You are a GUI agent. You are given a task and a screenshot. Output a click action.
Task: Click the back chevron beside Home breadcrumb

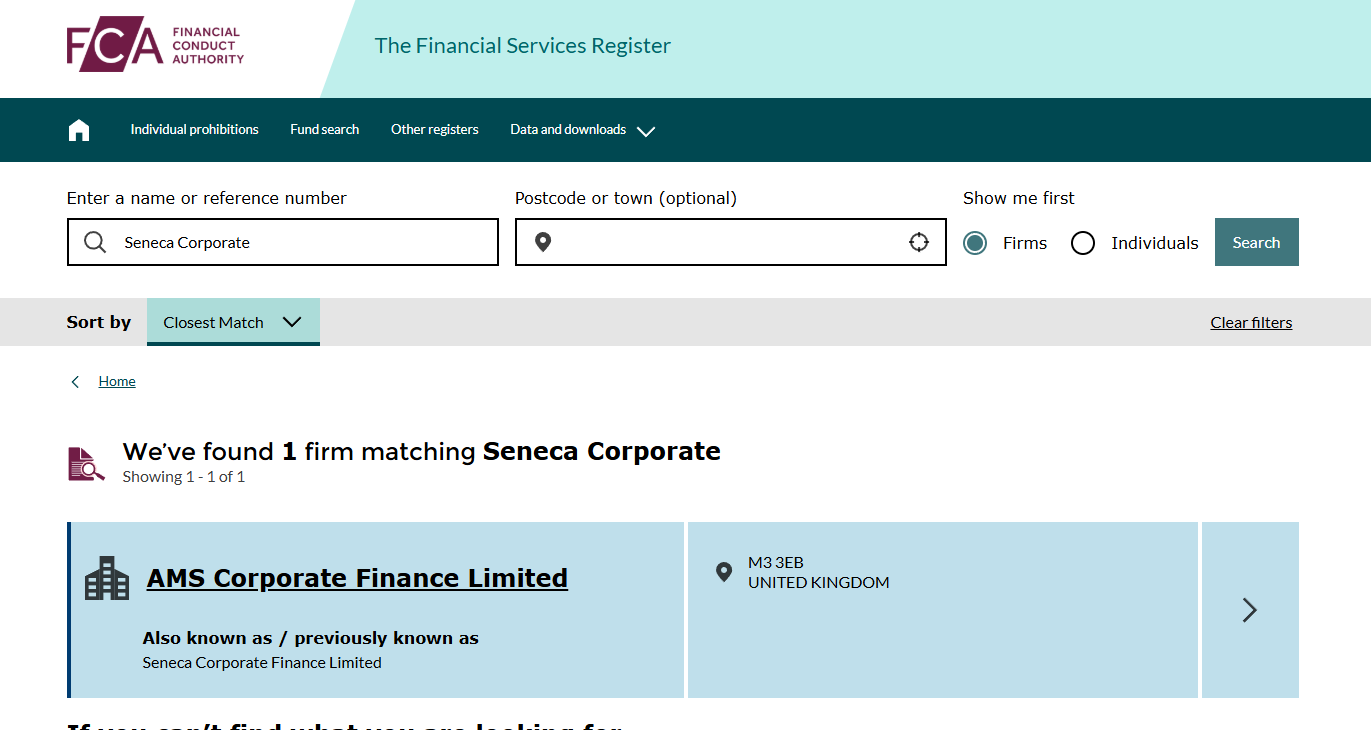click(75, 382)
